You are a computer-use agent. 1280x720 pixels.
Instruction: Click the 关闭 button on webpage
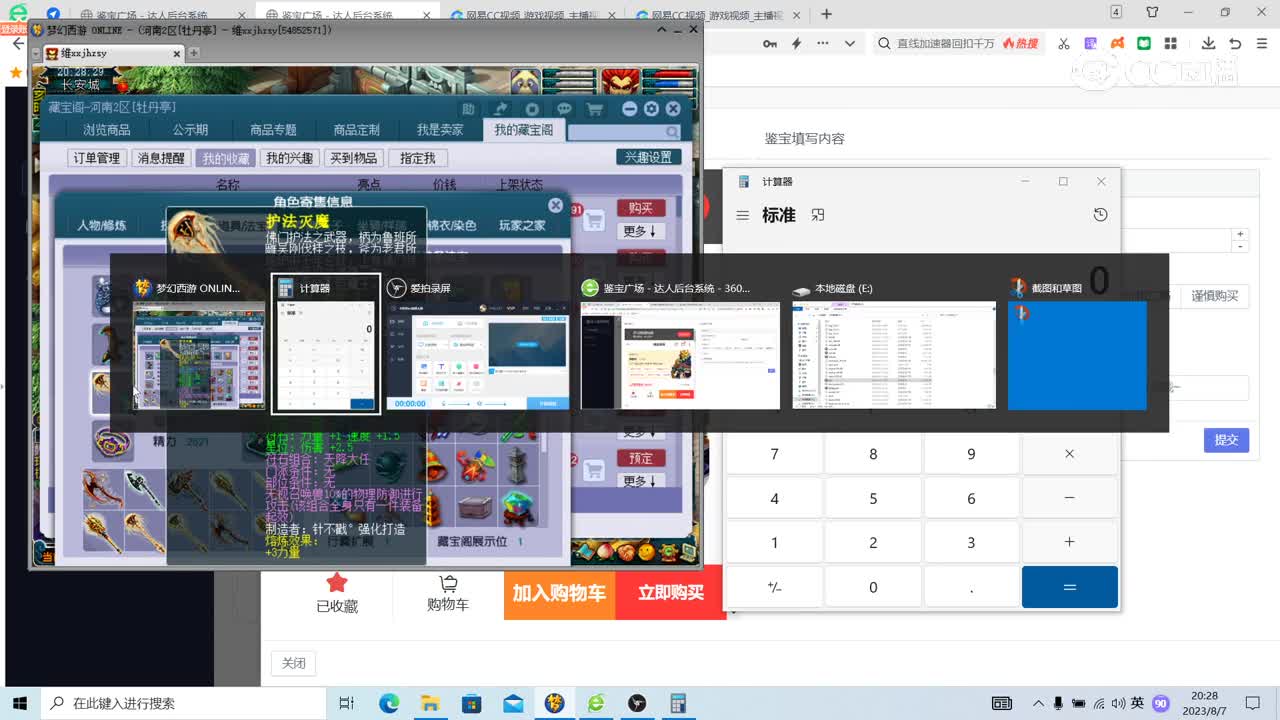click(x=294, y=663)
